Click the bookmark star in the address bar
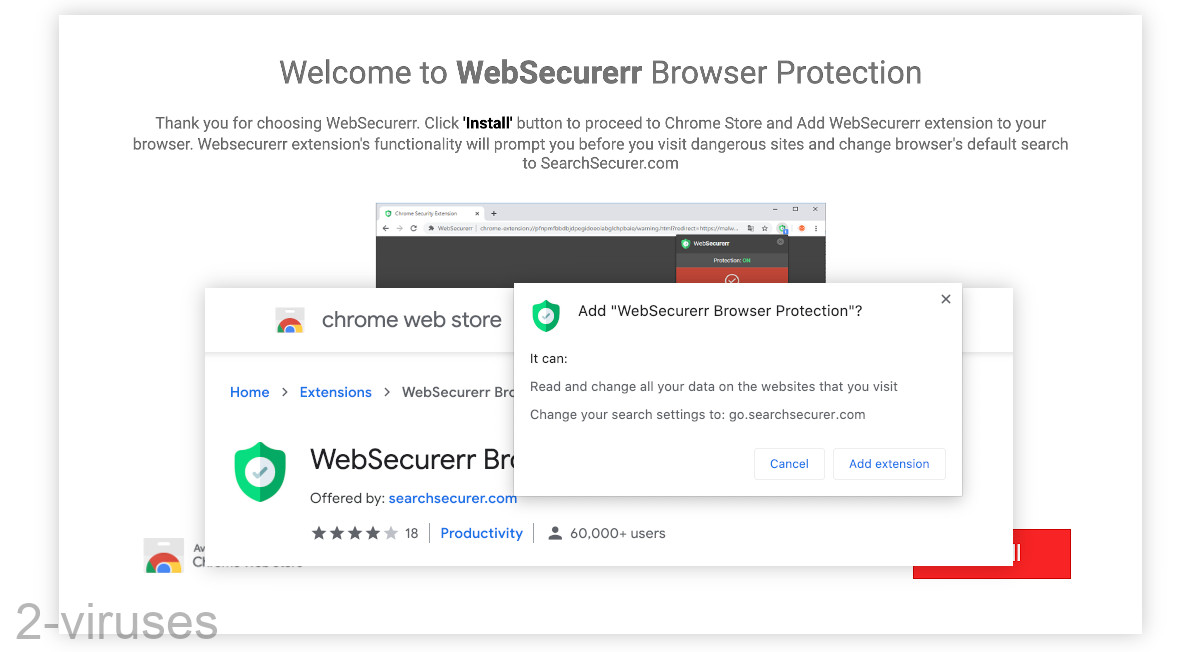Screen dimensions: 1200x652 (765, 227)
